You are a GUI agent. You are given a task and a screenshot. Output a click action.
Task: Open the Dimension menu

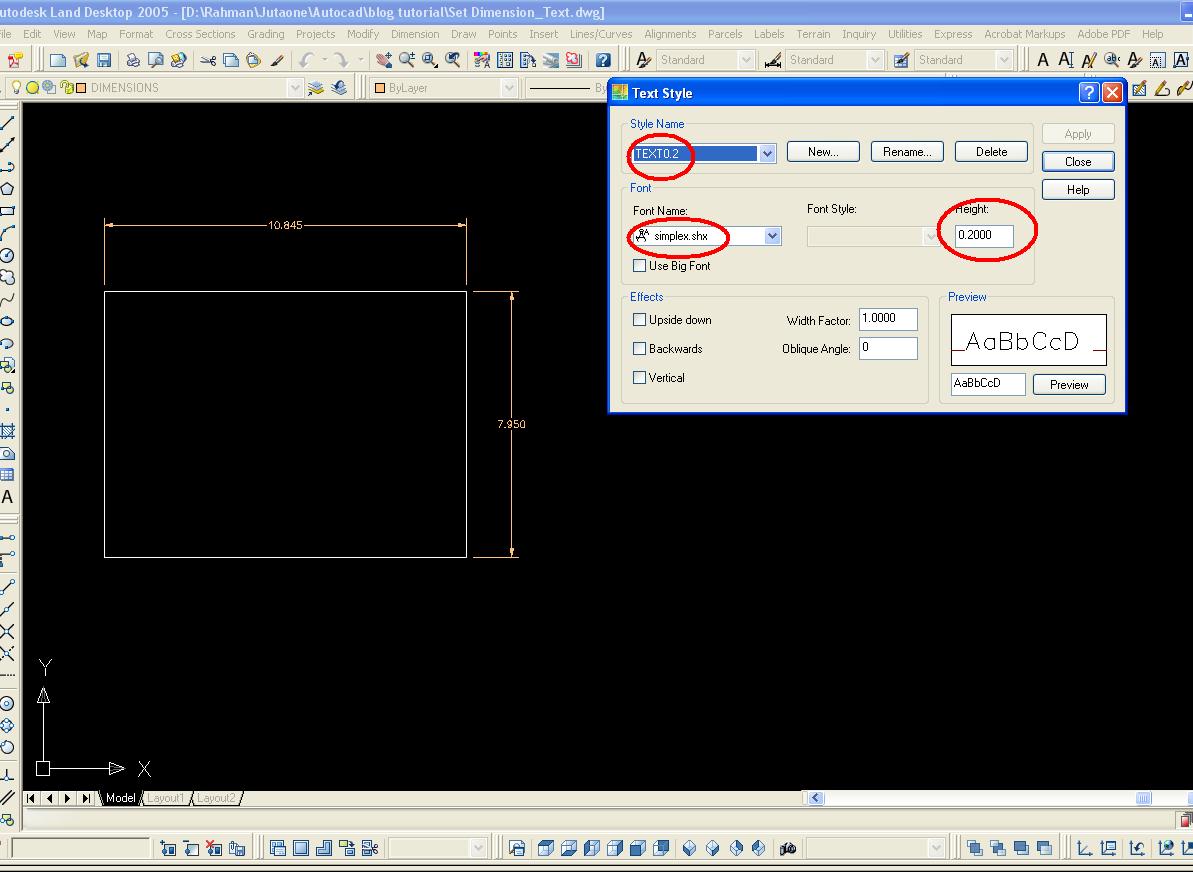(415, 33)
